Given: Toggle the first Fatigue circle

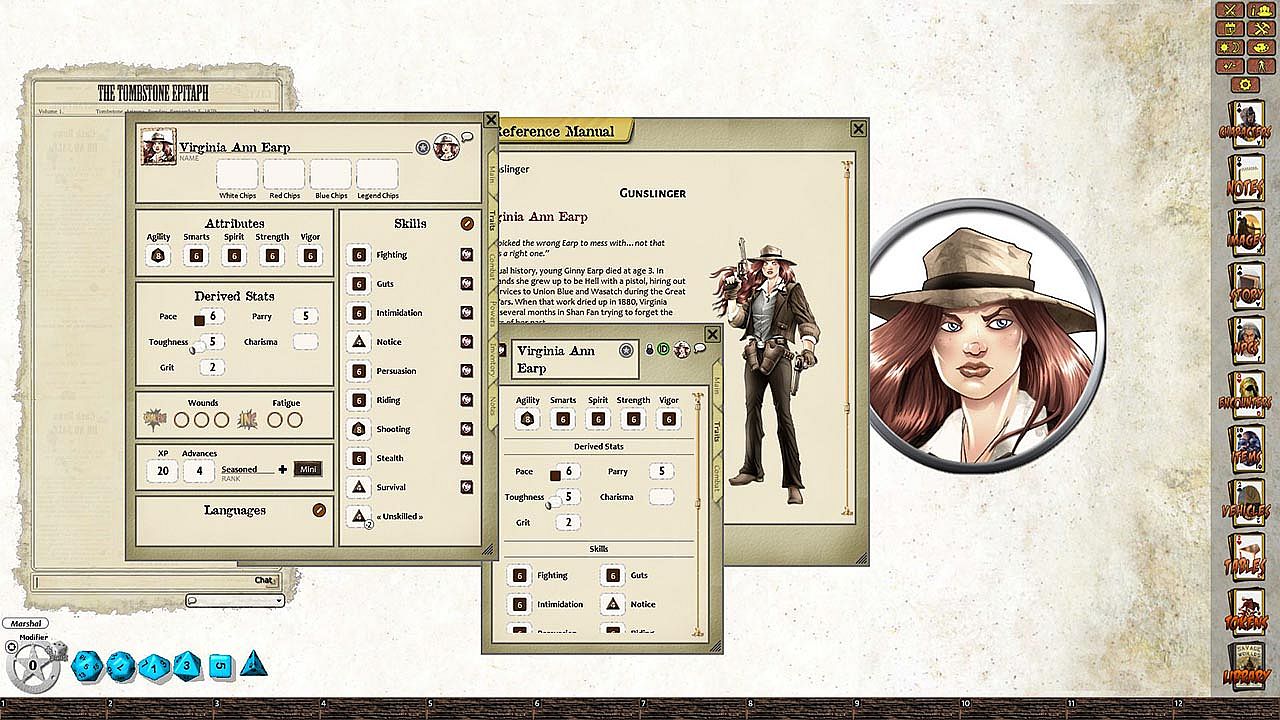Looking at the screenshot, I should [275, 420].
